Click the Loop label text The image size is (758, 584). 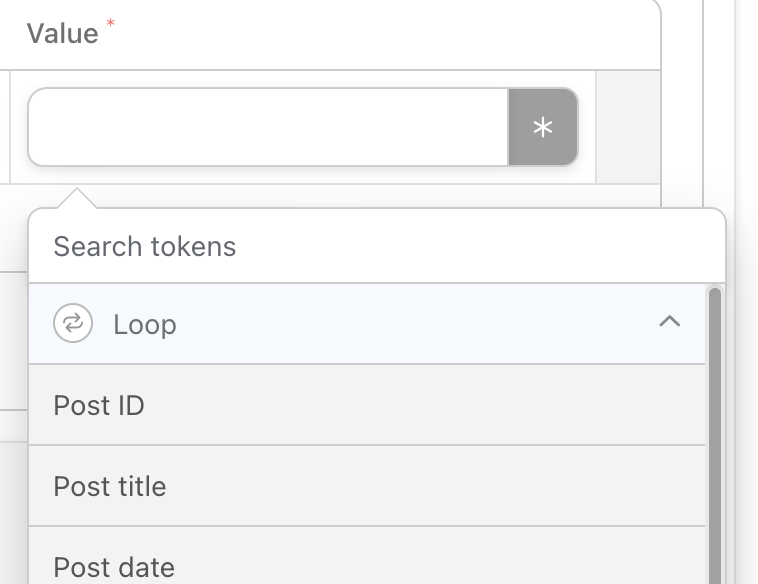pyautogui.click(x=145, y=324)
